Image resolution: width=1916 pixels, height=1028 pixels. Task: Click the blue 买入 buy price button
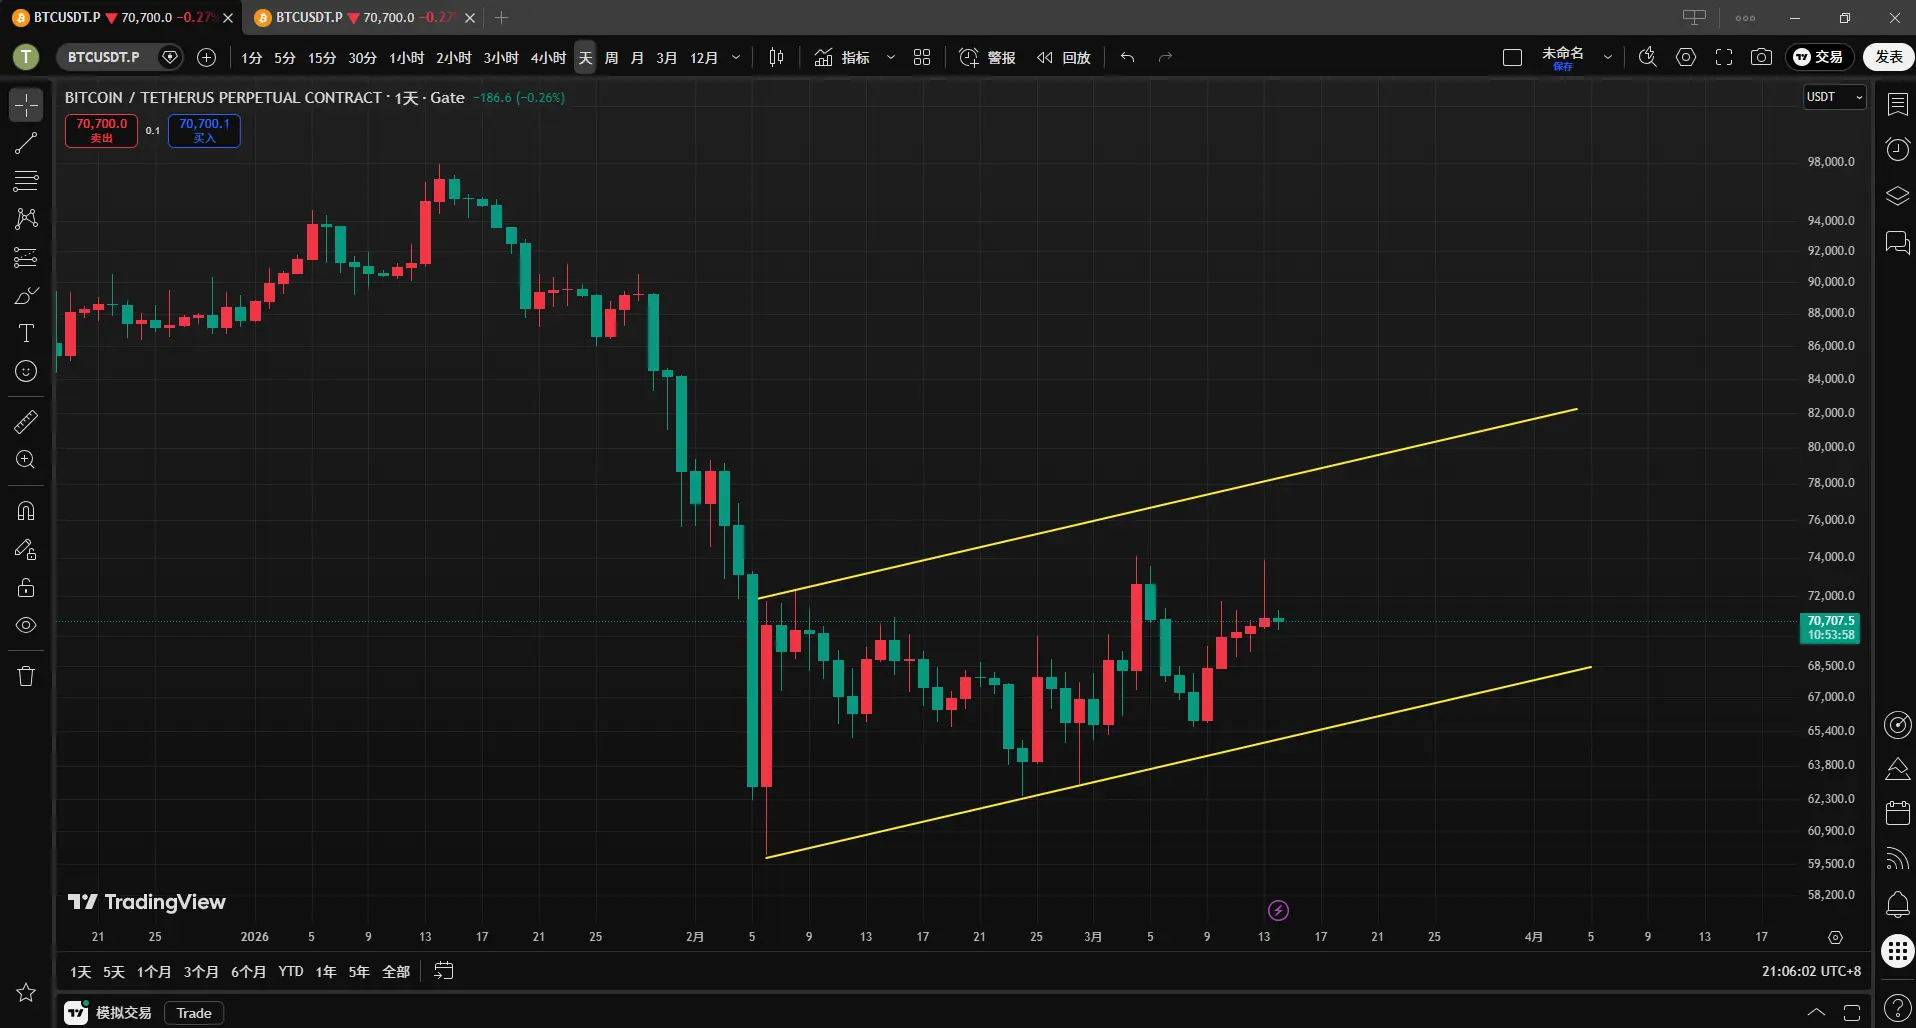click(x=204, y=130)
